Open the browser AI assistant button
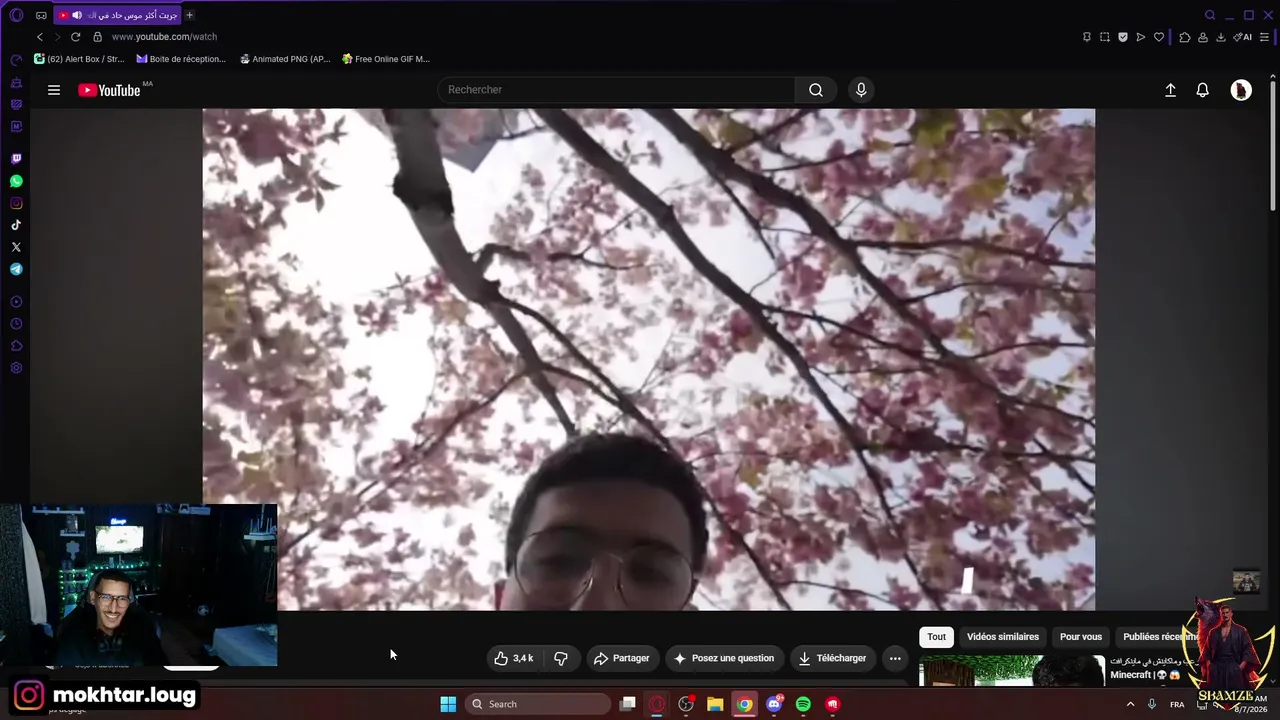 click(1243, 37)
